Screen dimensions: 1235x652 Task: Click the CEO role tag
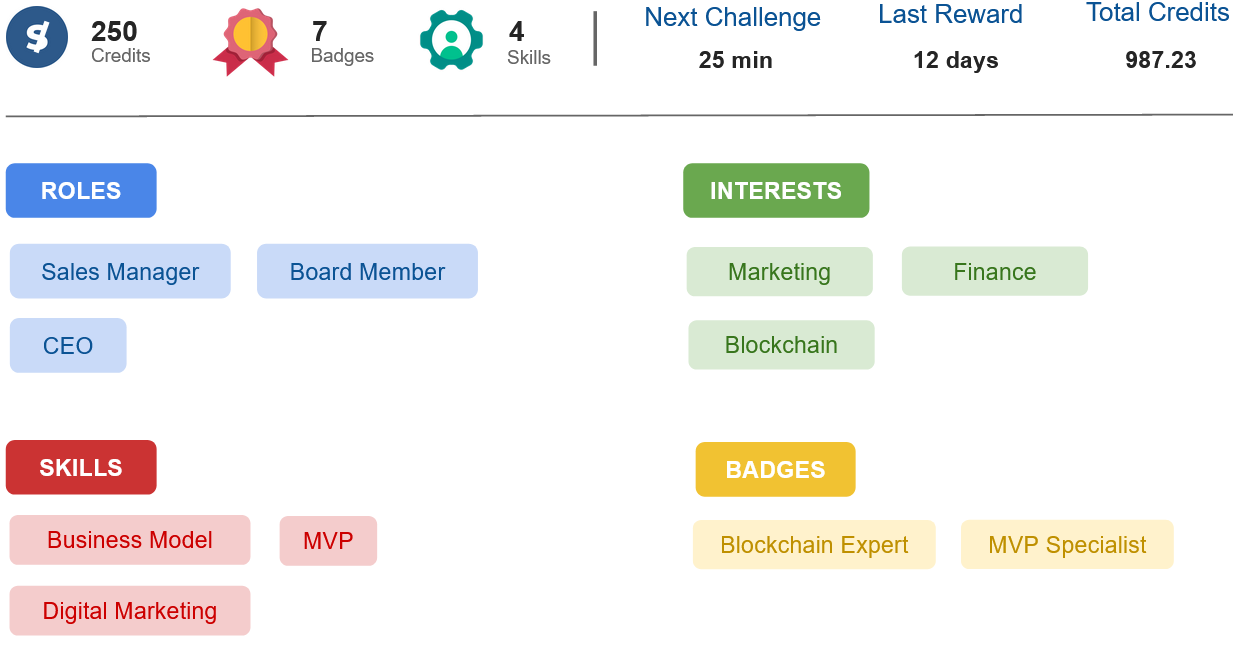[68, 346]
